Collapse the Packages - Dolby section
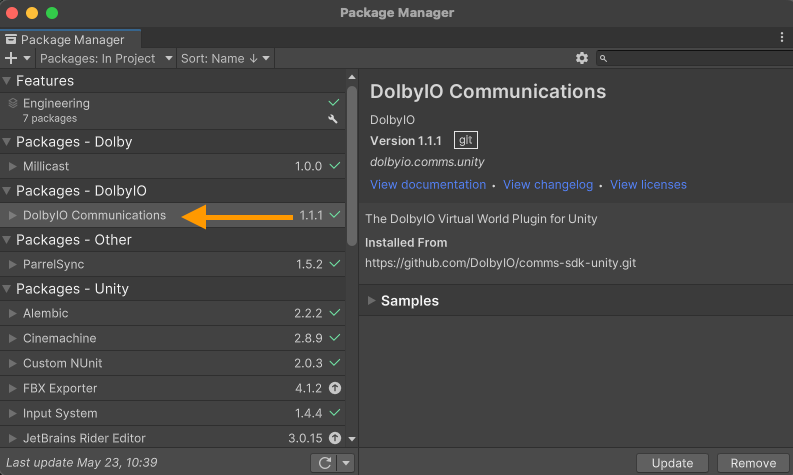 [7, 142]
